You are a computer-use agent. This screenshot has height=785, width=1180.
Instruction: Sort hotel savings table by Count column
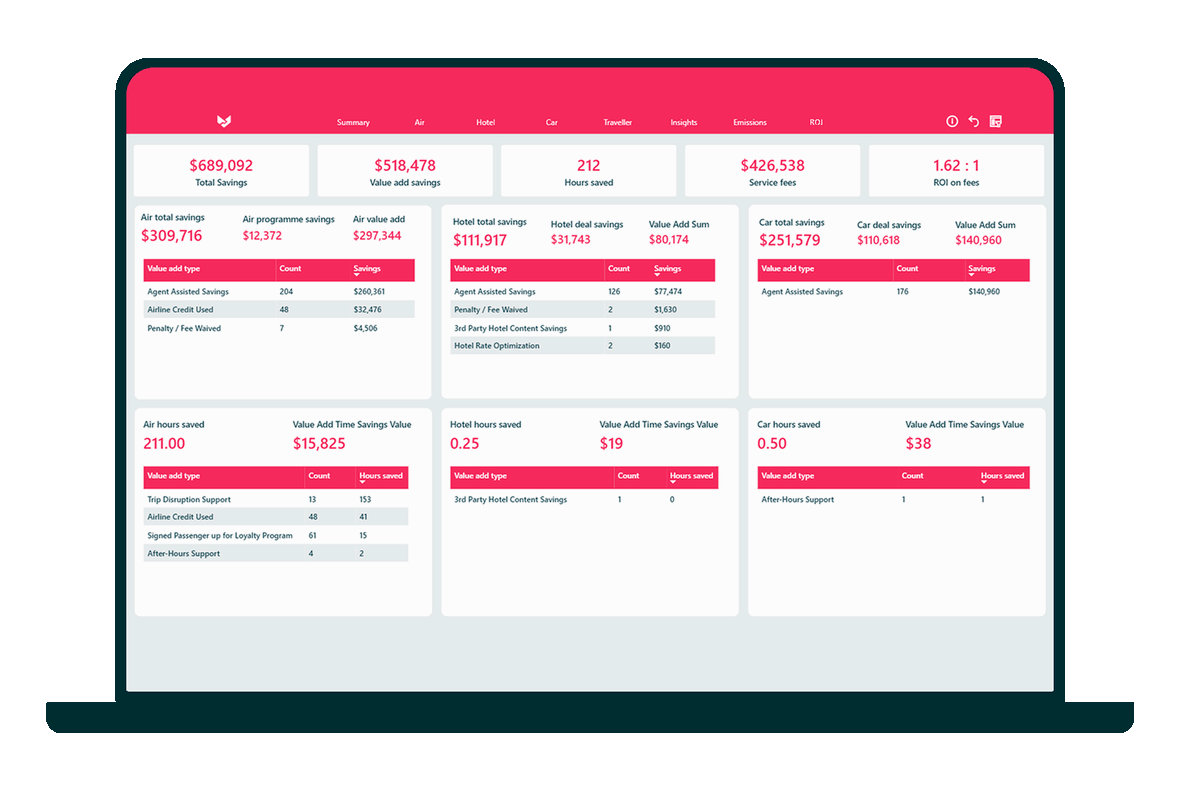click(x=619, y=269)
